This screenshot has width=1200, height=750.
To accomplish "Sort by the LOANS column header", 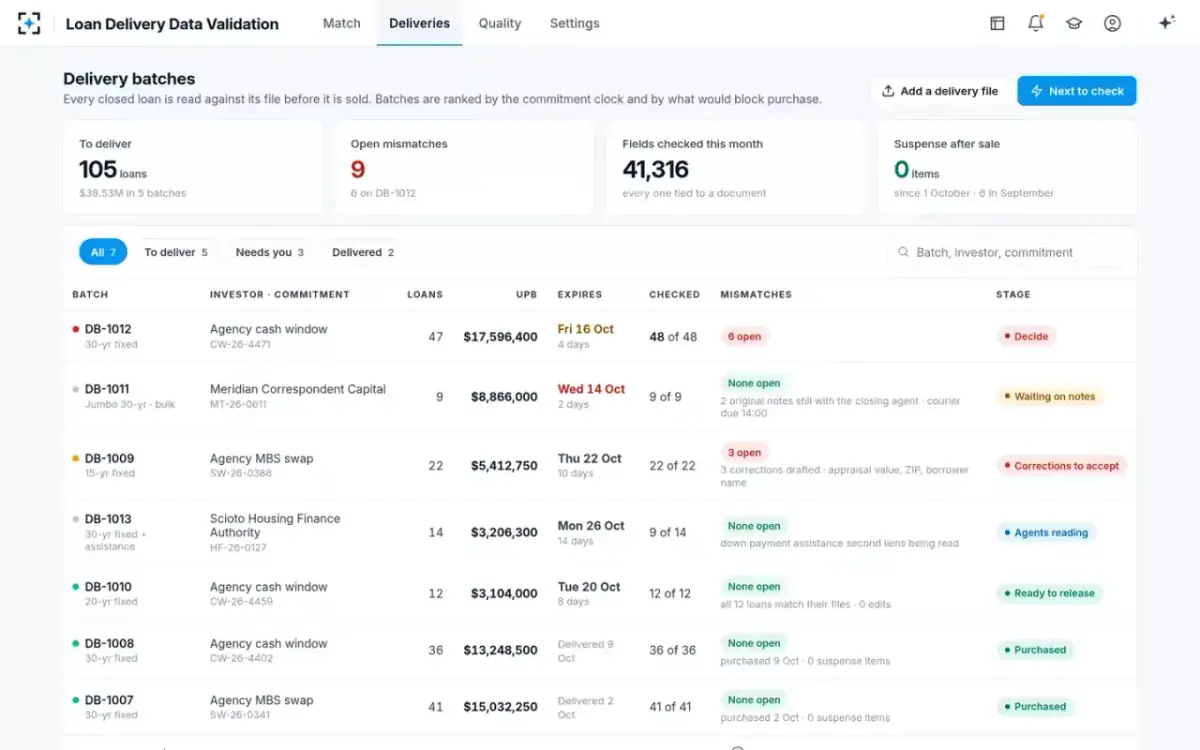I will coord(425,295).
